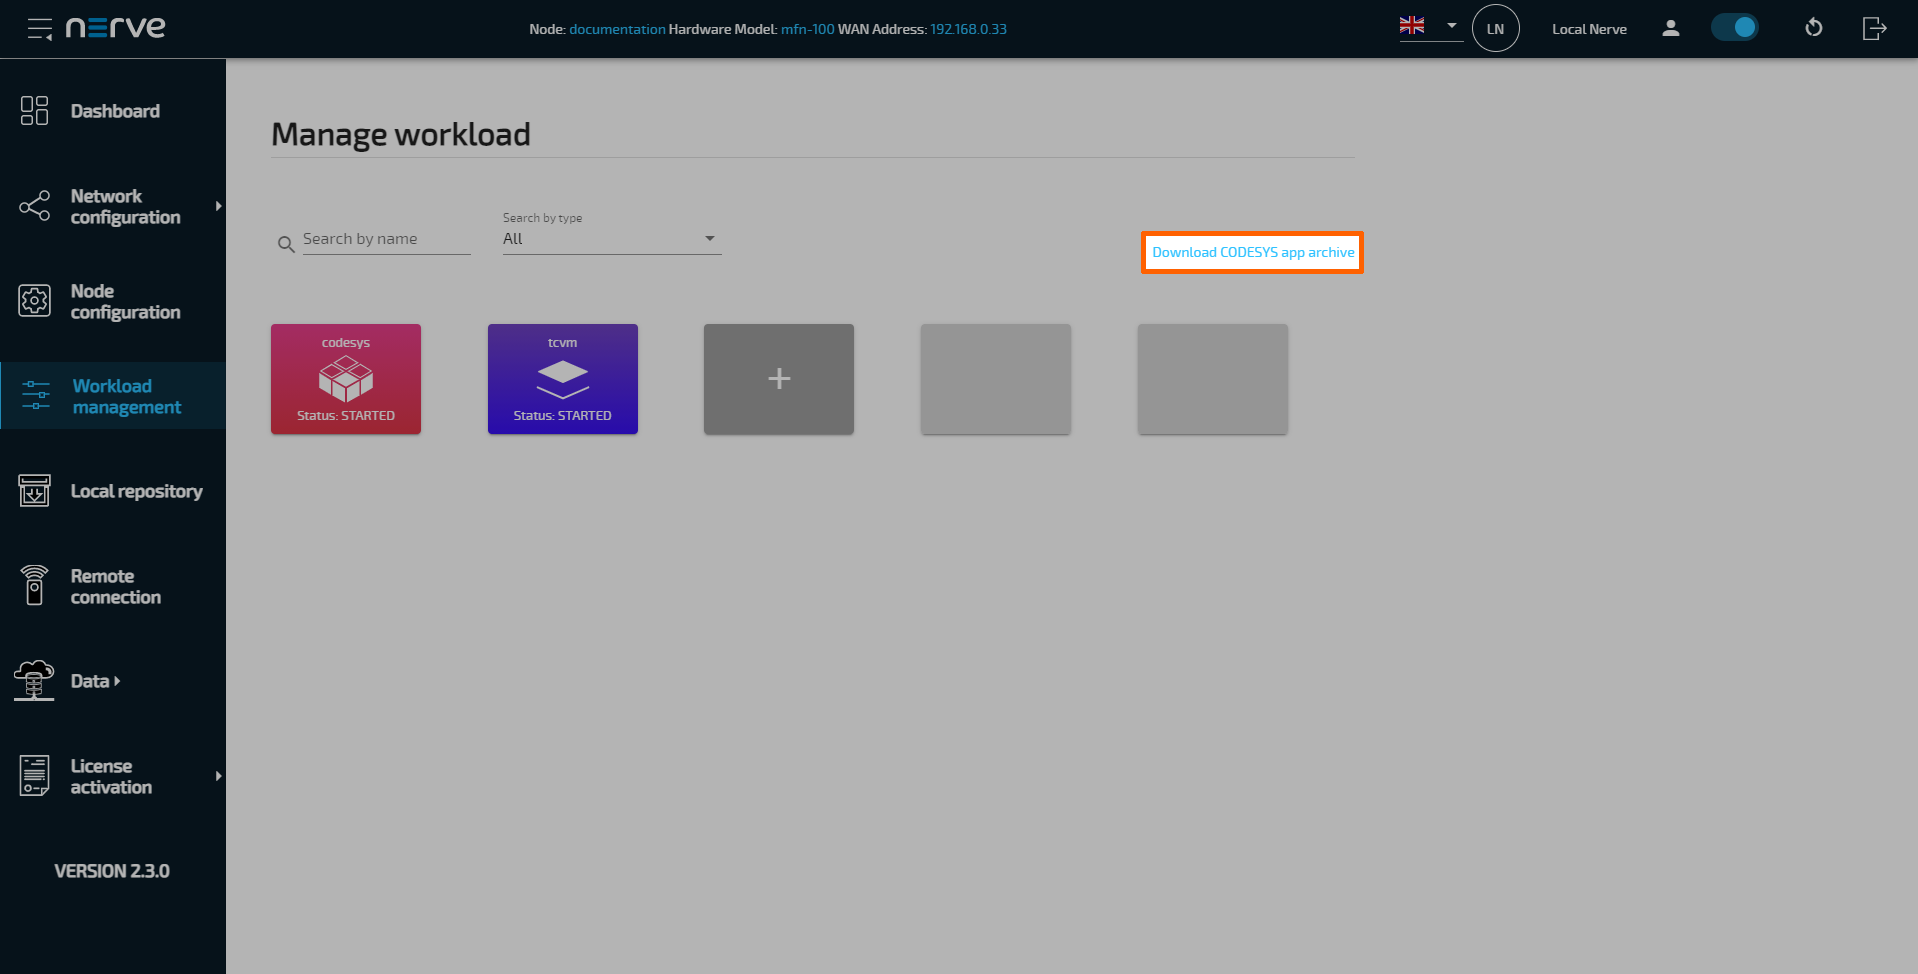Select the Node configuration icon
This screenshot has height=974, width=1918.
pos(33,300)
